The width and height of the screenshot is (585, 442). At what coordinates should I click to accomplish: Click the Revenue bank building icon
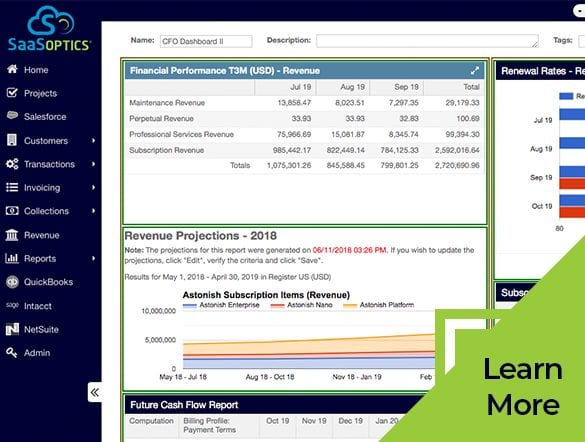[x=12, y=235]
